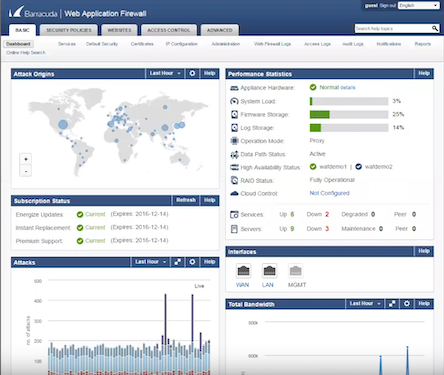Open Attacks panel Last Hour dropdown
Image resolution: width=444 pixels, height=375 pixels.
coord(150,262)
